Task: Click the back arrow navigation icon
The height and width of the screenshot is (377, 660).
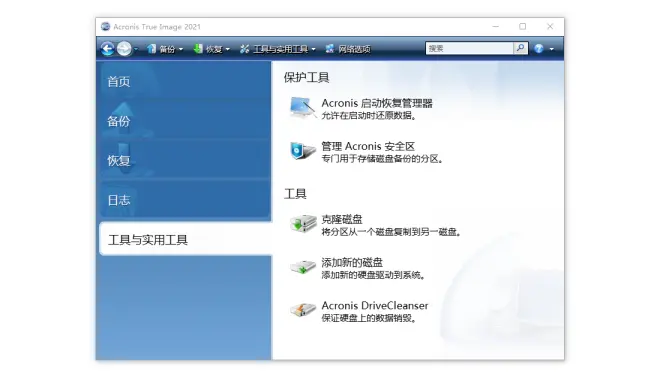Action: 107,49
